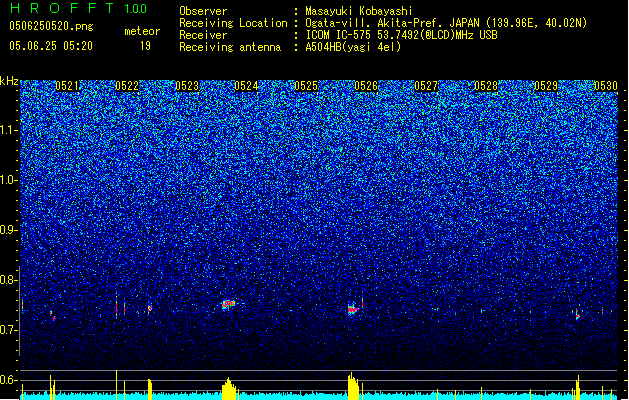Screen dimensions: 629x400
Task: Click the meteor count value 19
Action: [145, 46]
